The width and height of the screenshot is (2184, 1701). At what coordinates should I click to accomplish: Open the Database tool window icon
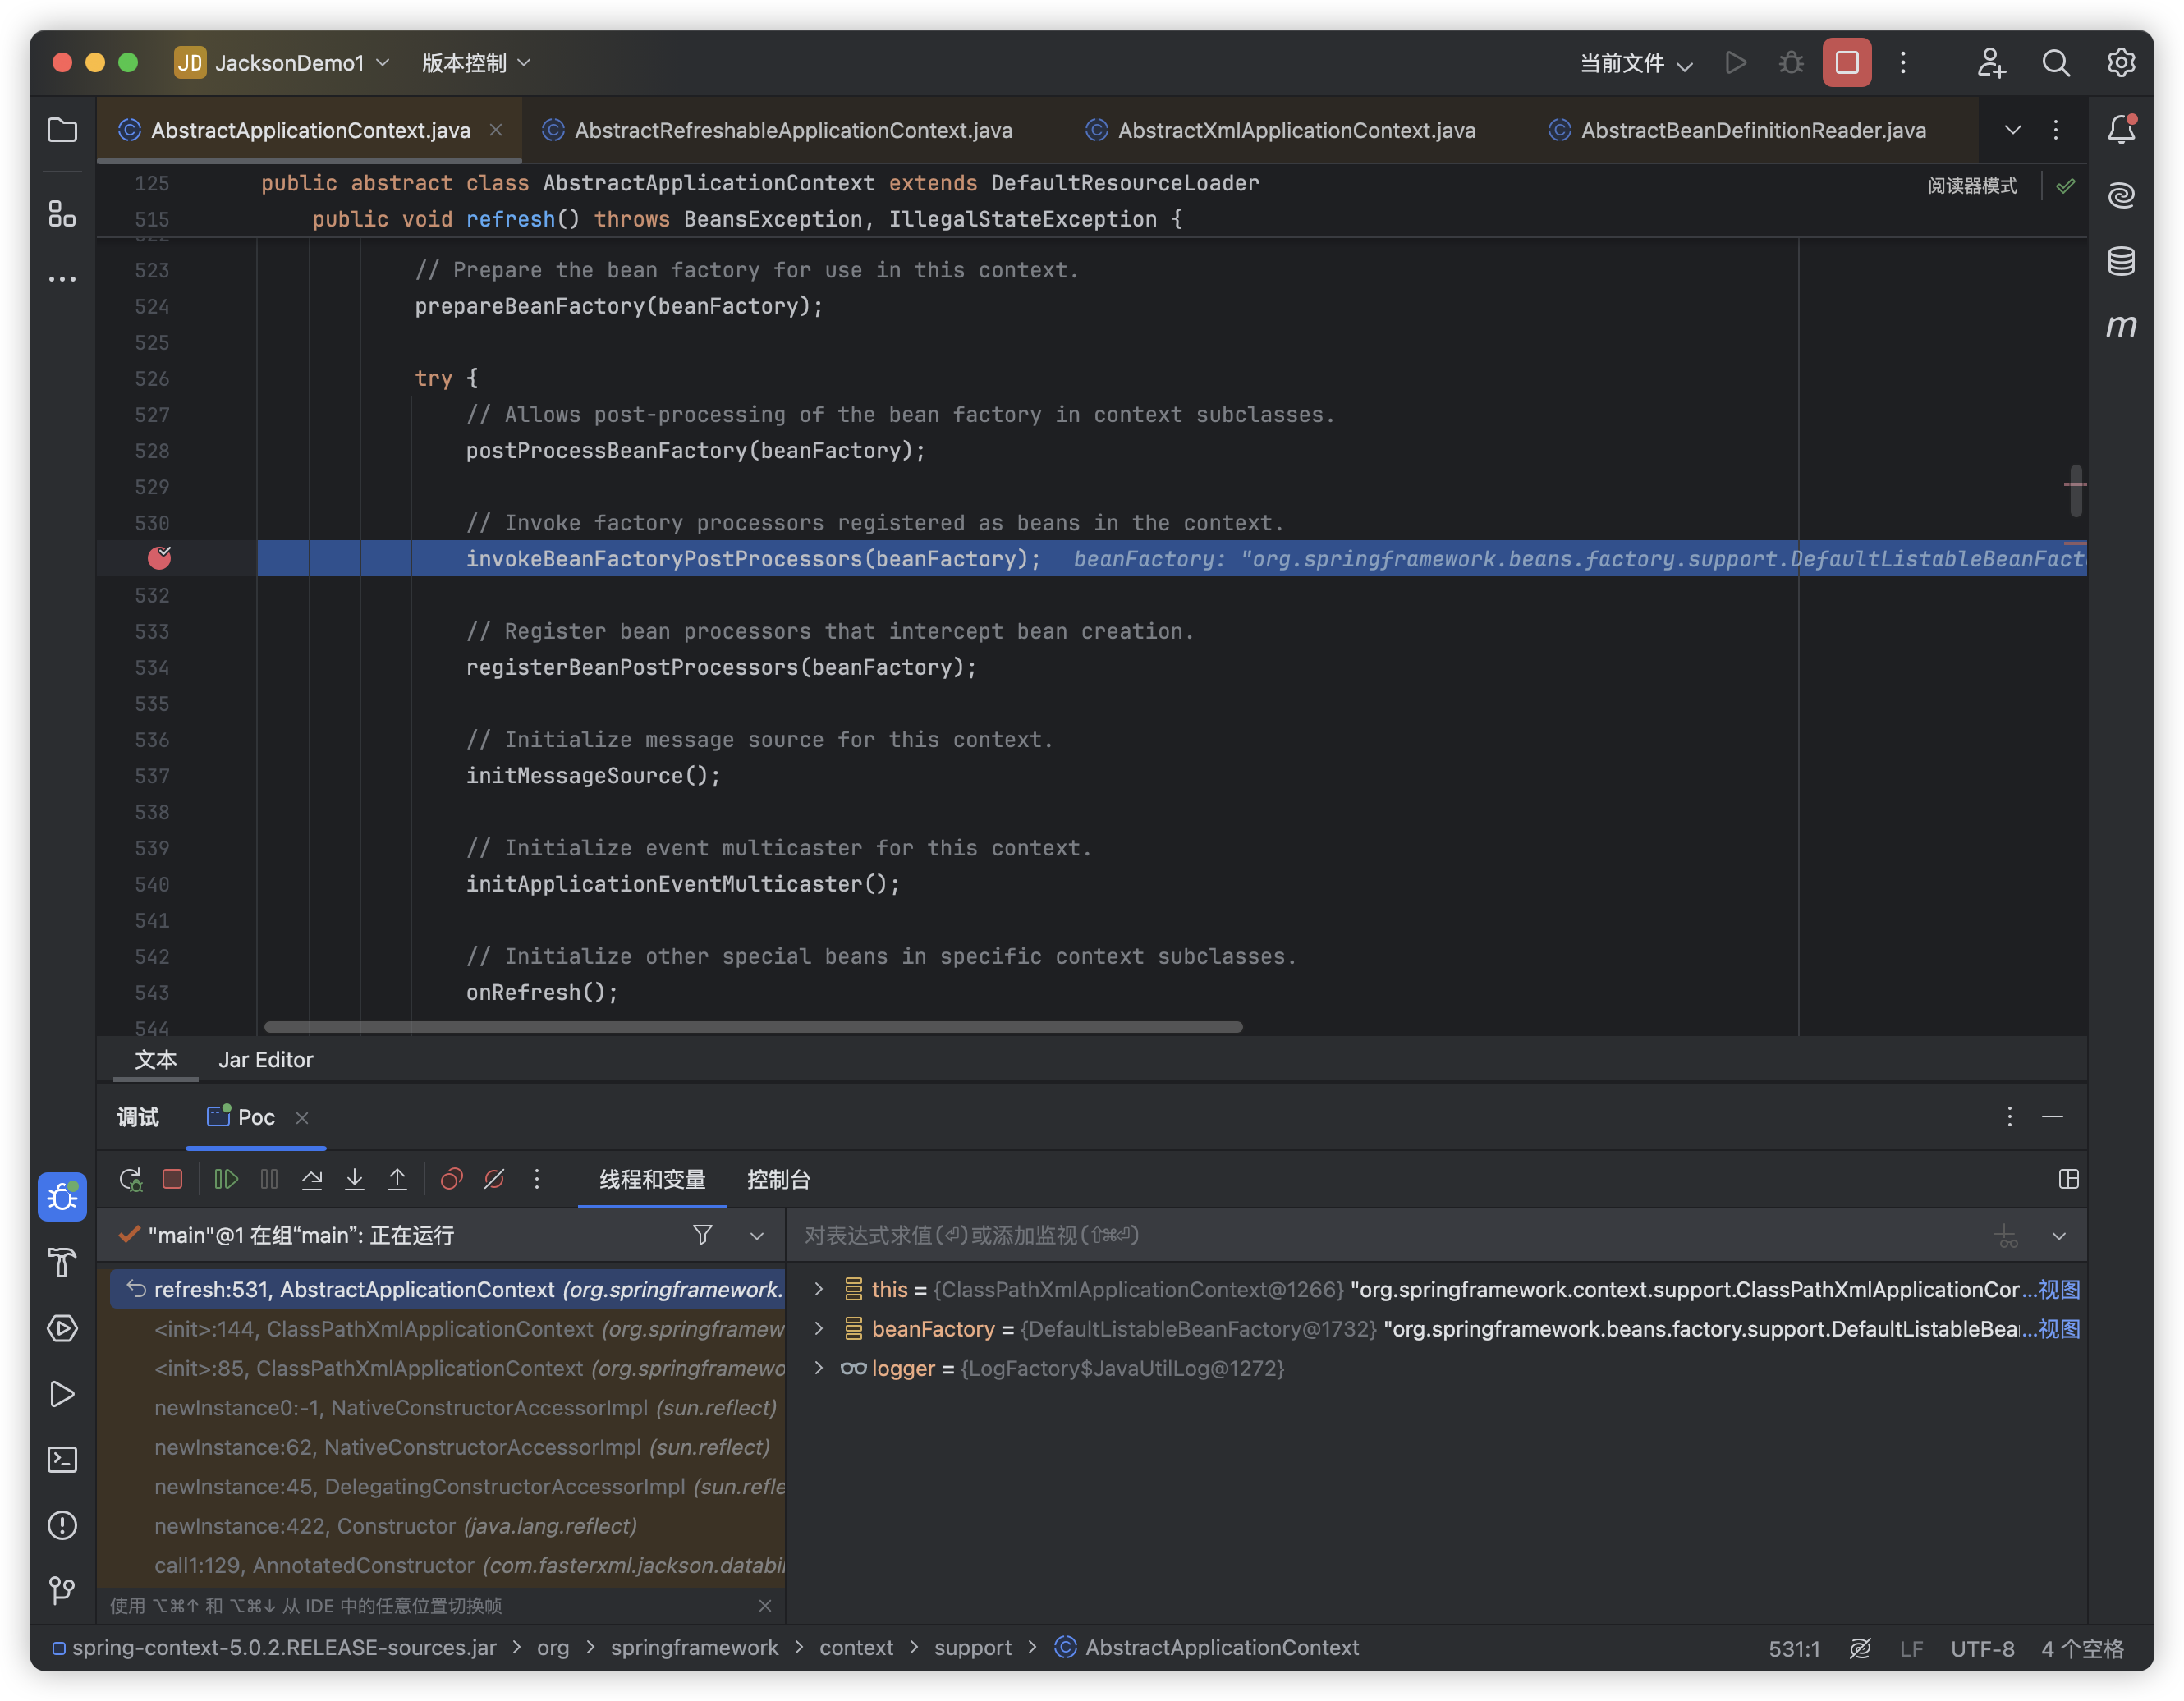pyautogui.click(x=2121, y=261)
